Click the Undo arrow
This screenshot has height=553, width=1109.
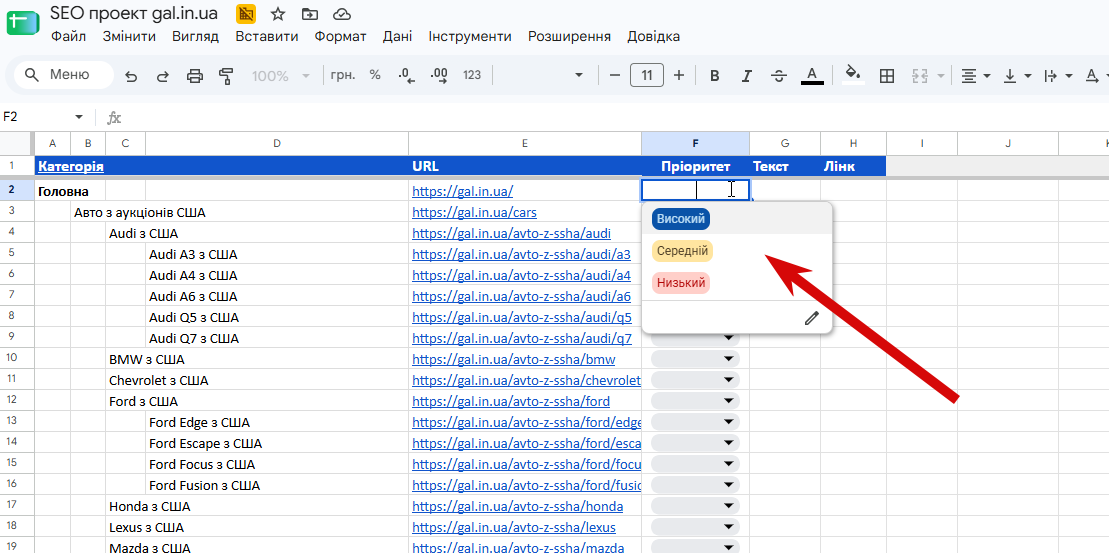[131, 76]
